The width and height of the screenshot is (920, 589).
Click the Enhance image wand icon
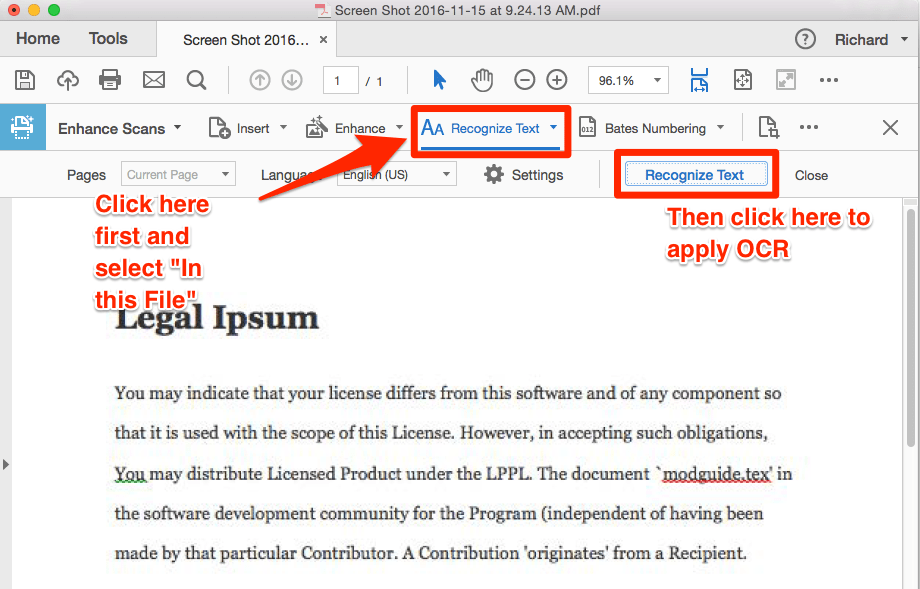317,127
